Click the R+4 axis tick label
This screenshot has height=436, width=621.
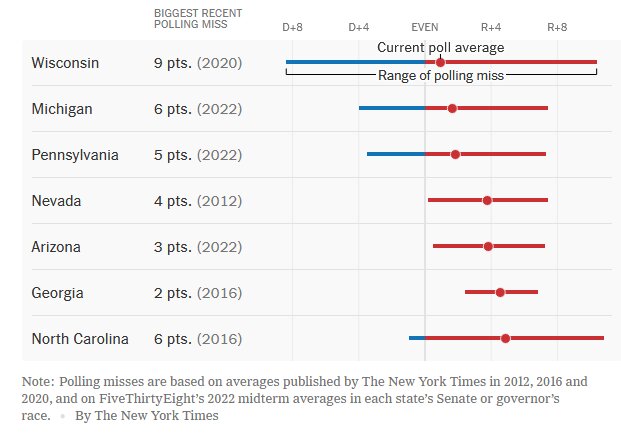(x=491, y=26)
